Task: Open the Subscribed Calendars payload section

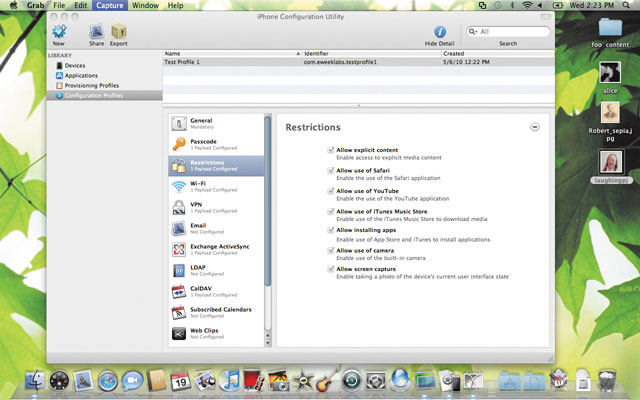Action: [216, 313]
